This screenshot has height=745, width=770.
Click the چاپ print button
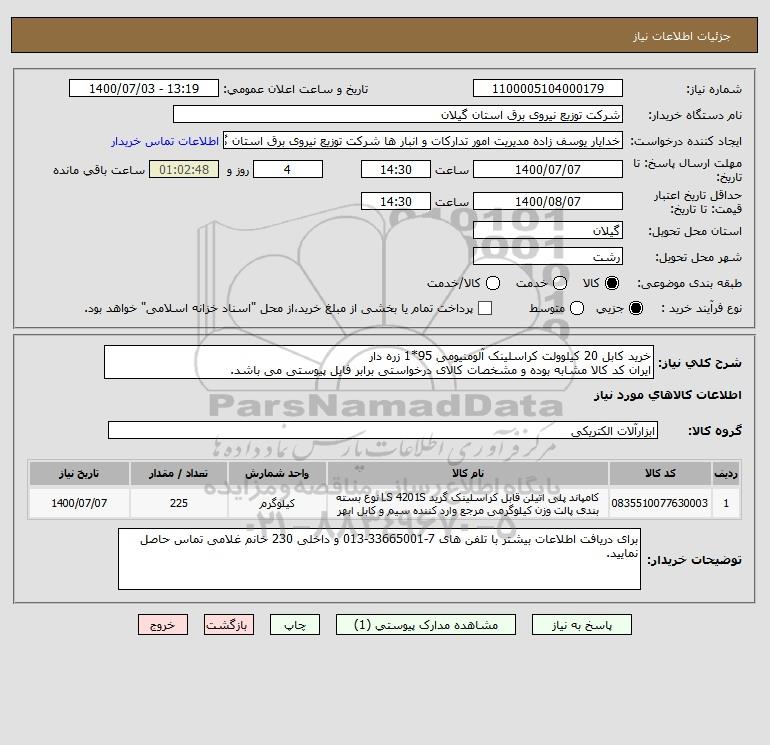coord(295,625)
